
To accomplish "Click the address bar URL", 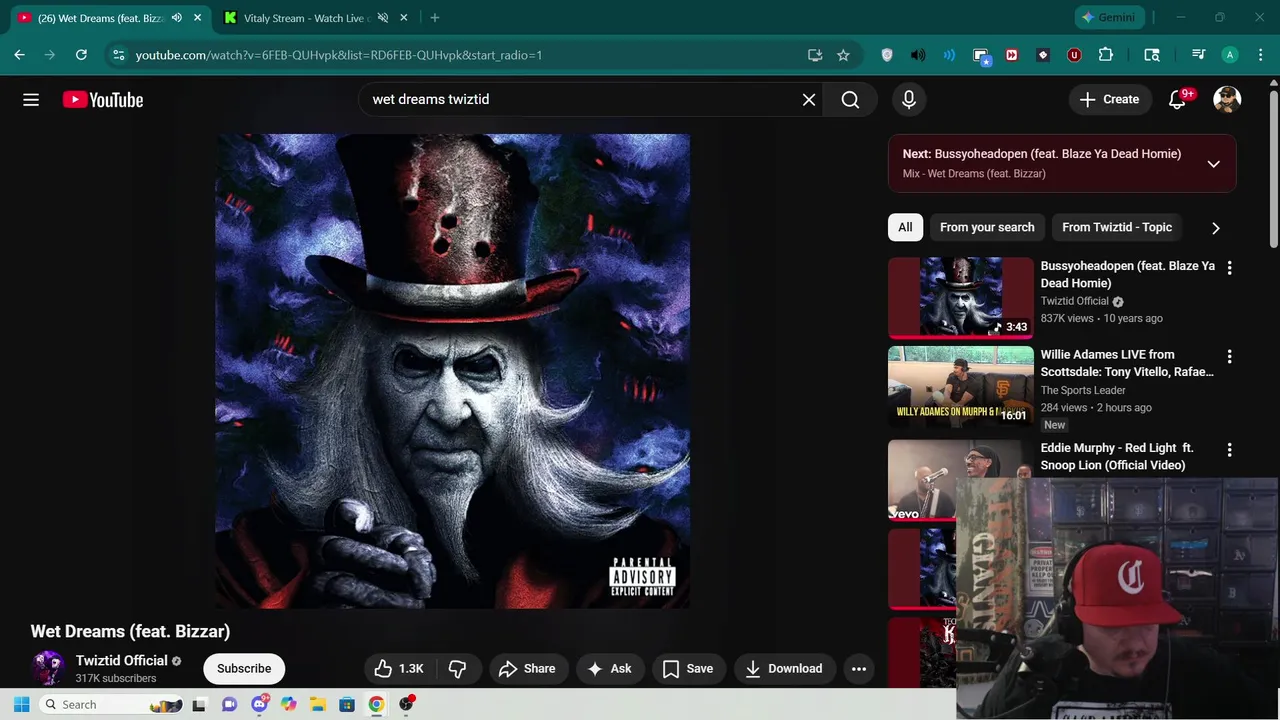I will coord(339,55).
